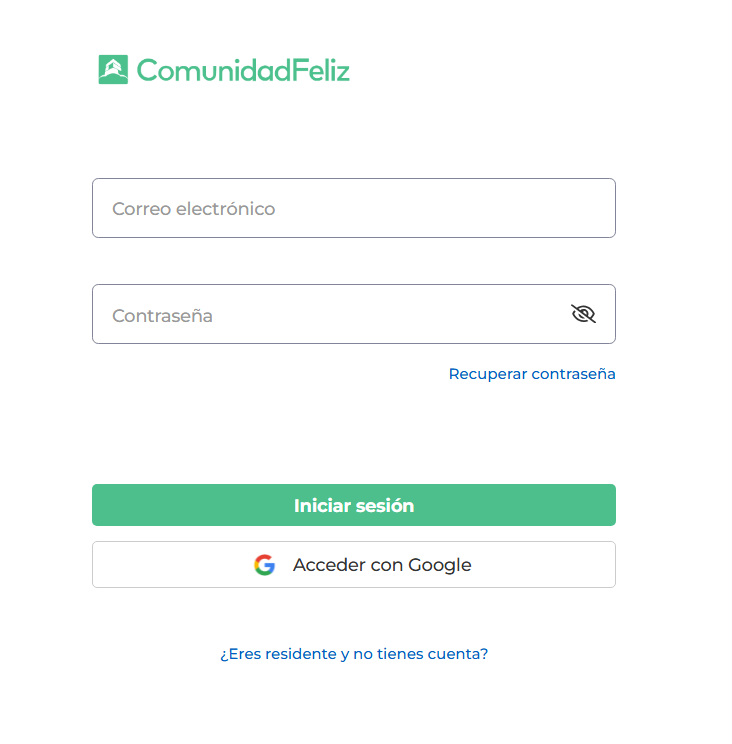This screenshot has height=744, width=732.
Task: Sign in using the Google account option
Action: click(x=353, y=565)
